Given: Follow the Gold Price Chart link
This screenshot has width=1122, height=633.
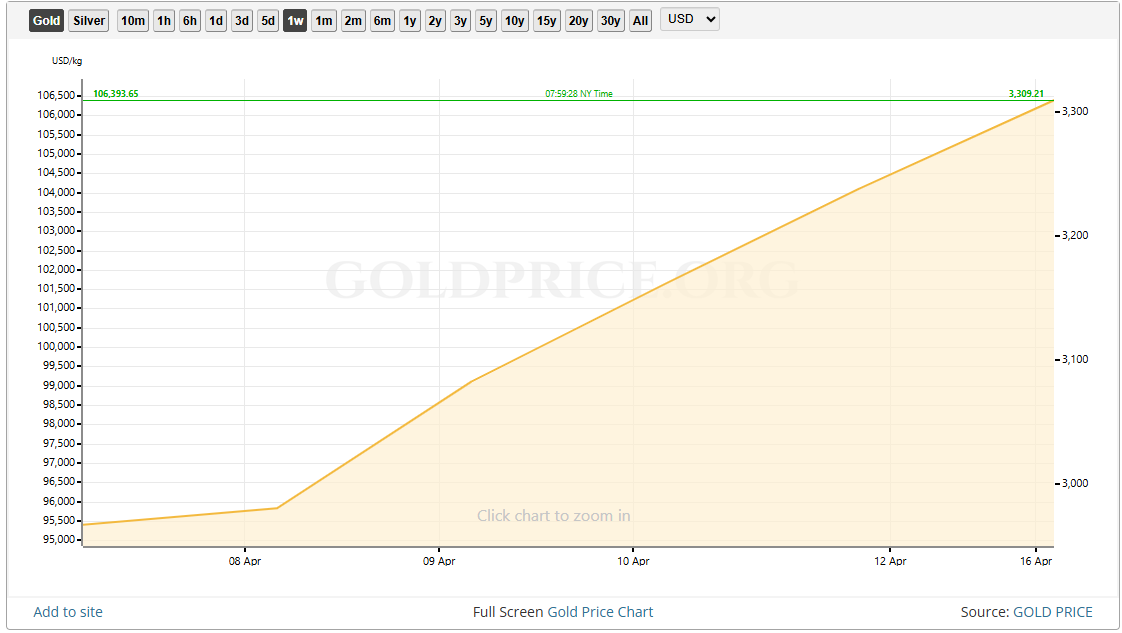Looking at the screenshot, I should pos(599,611).
